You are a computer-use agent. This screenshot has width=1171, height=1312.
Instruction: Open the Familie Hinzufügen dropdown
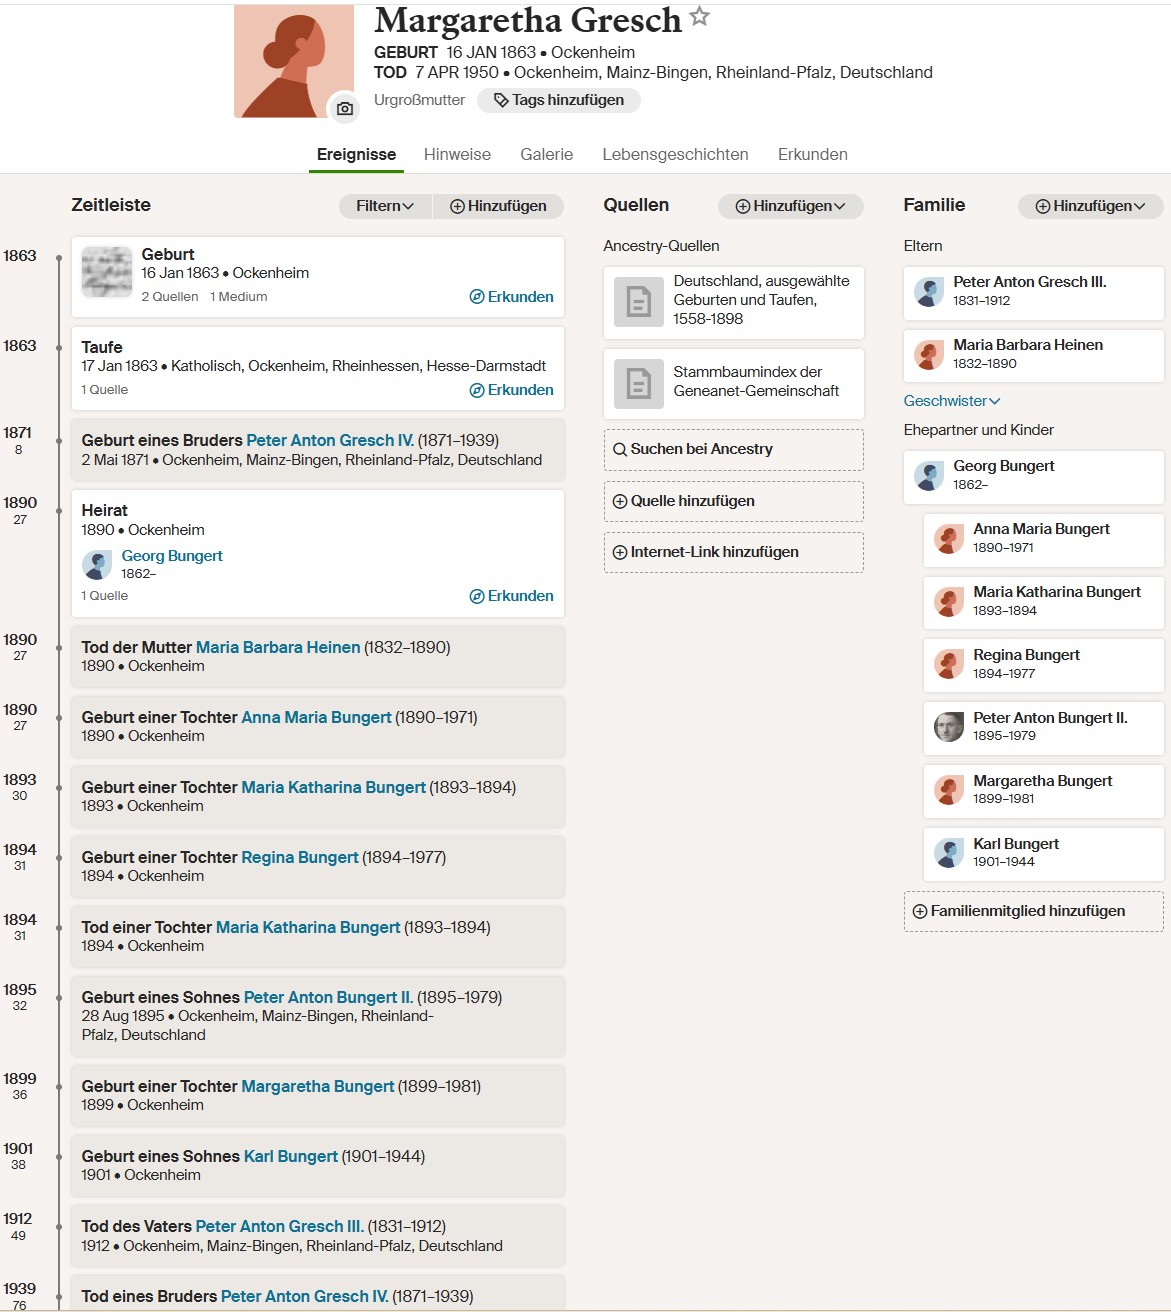1090,206
